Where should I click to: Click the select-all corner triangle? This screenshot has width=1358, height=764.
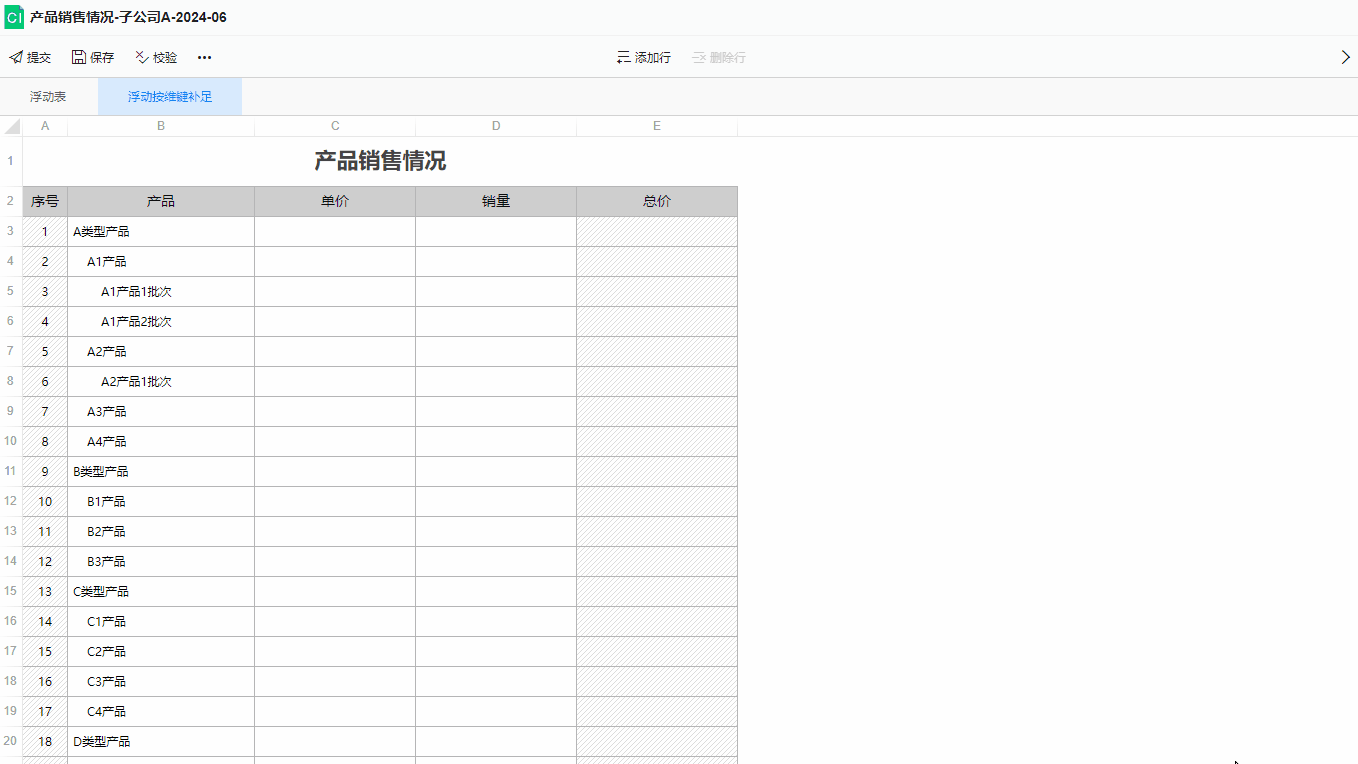12,127
